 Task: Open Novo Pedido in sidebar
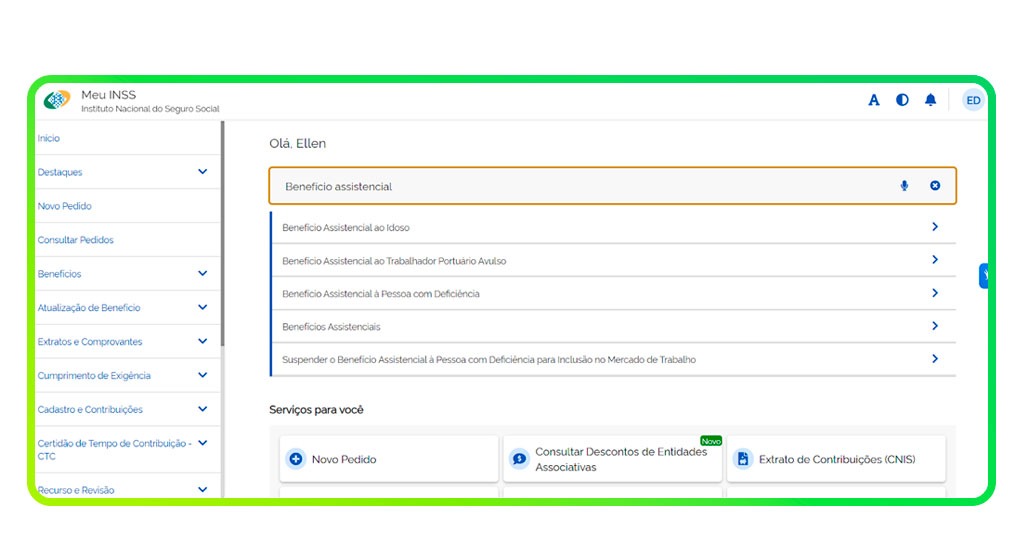pyautogui.click(x=64, y=206)
